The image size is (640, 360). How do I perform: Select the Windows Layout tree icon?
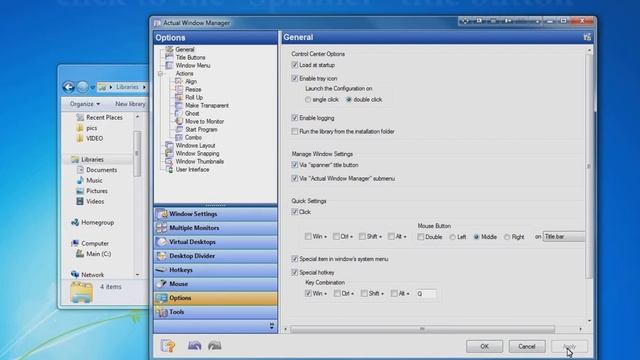click(169, 145)
